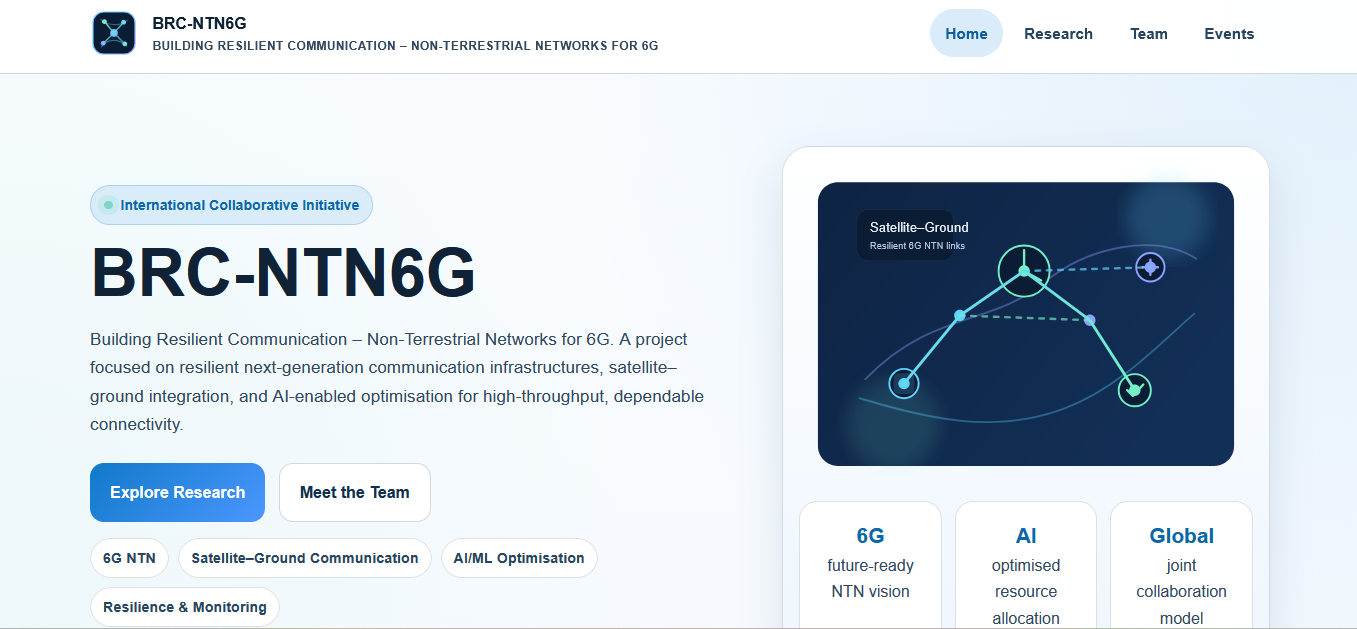
Task: Select the 6G NTN tag chip
Action: (129, 558)
